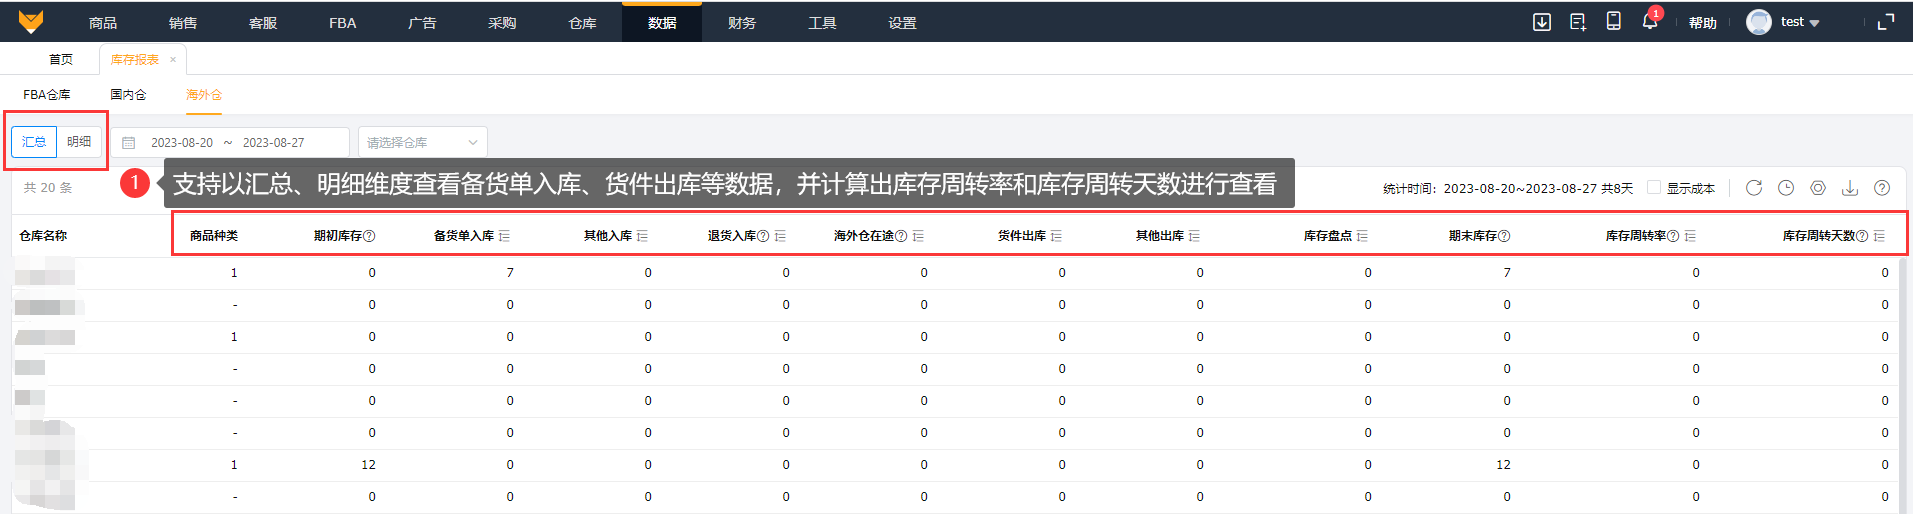Set end date 2023-08-27 field
Viewport: 1913px width, 514px height.
(x=274, y=143)
